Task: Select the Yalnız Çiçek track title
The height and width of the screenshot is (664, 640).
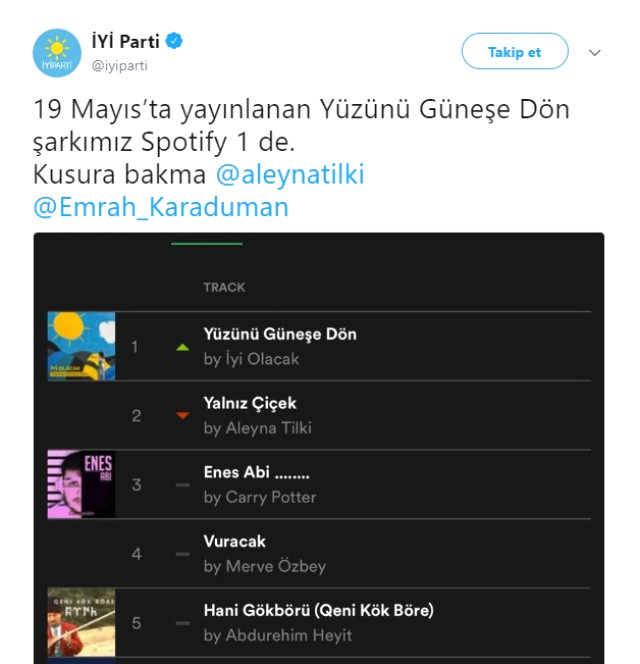Action: point(250,404)
